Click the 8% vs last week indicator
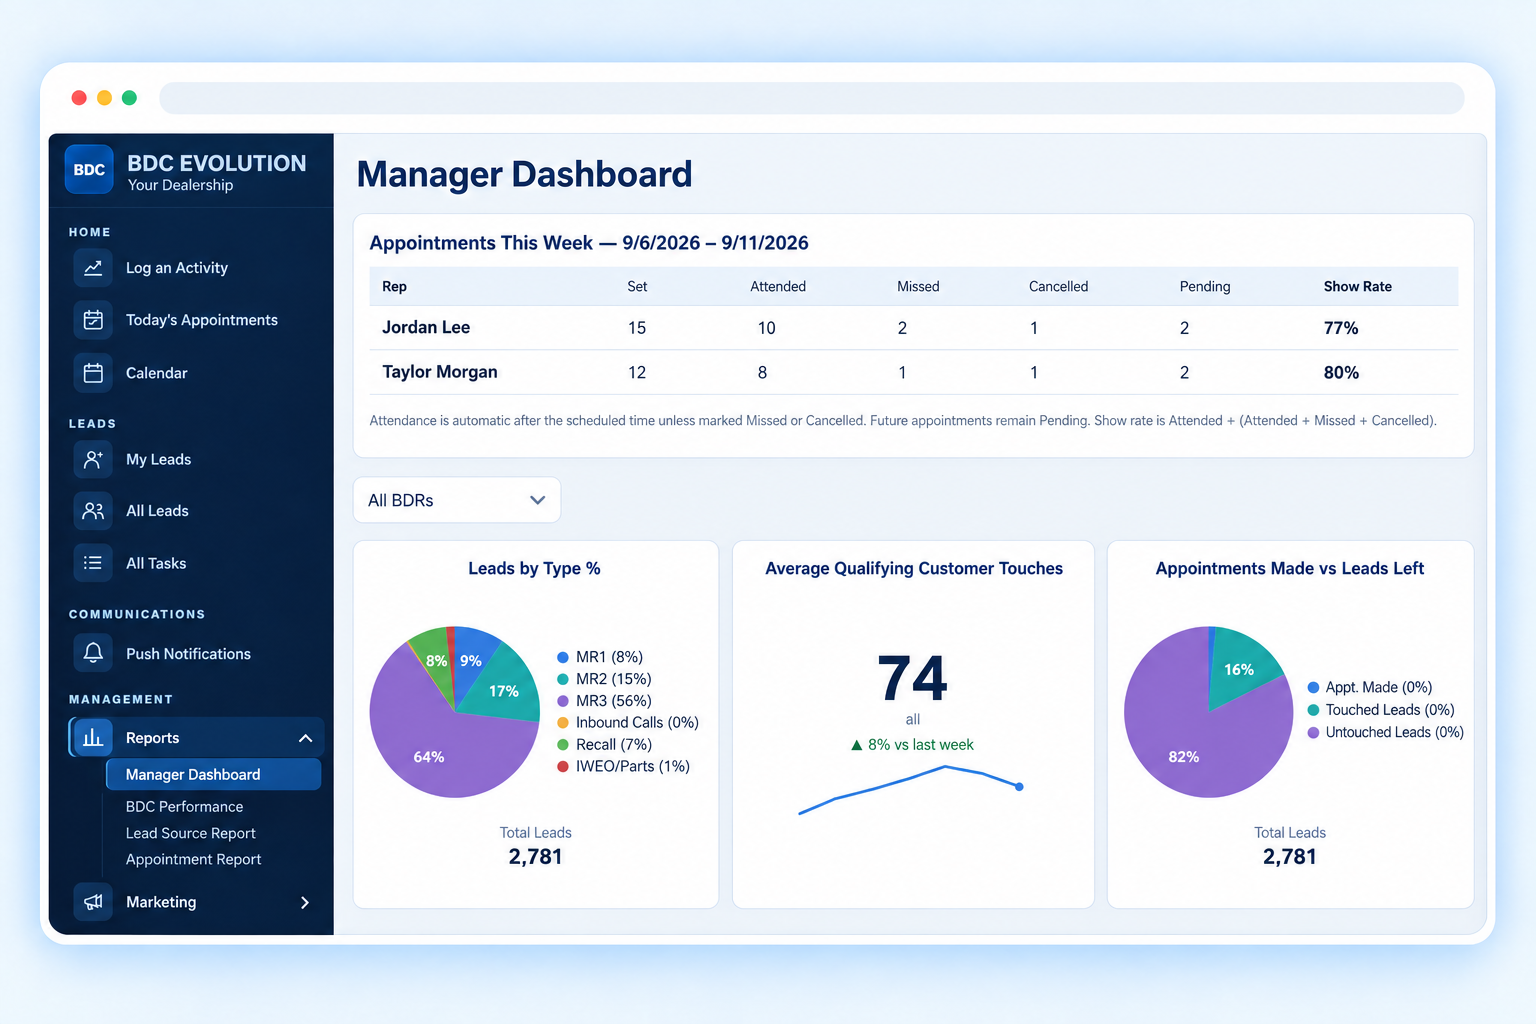 point(912,745)
